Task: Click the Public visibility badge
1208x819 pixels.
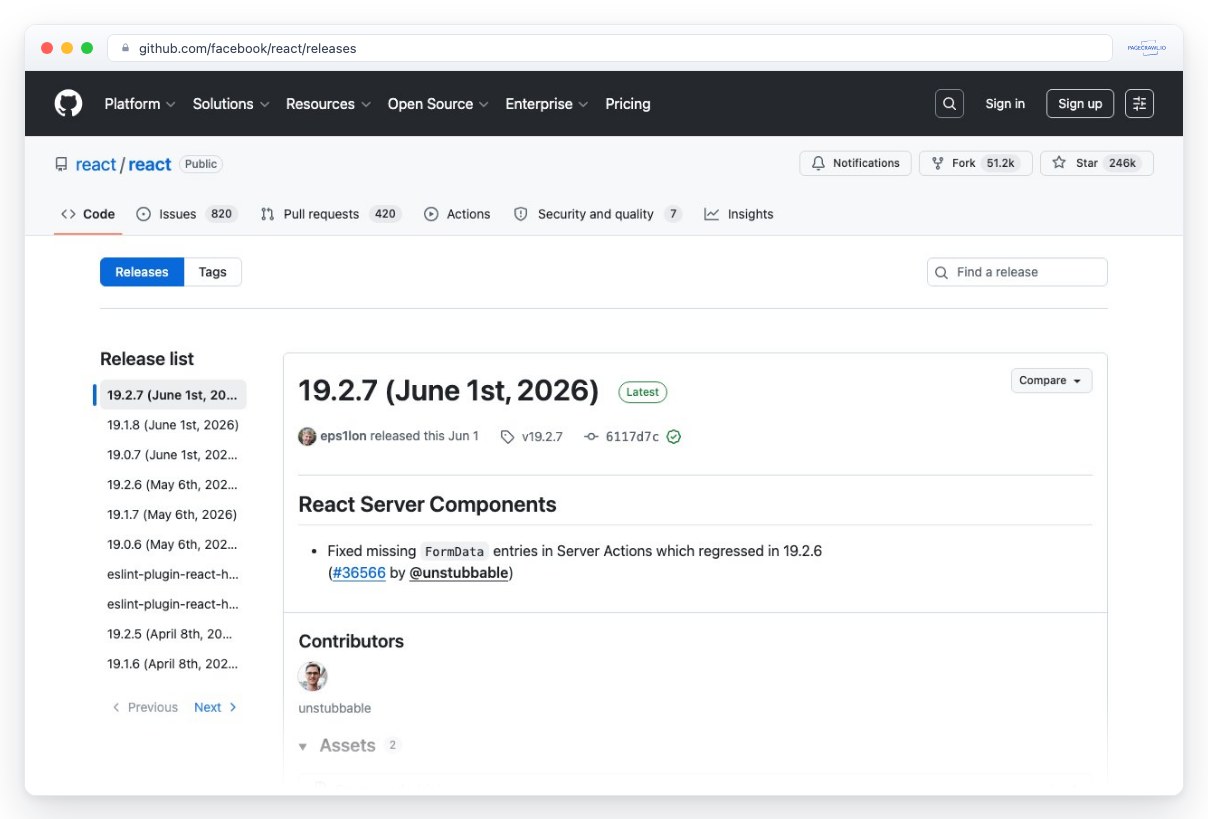Action: click(x=201, y=164)
